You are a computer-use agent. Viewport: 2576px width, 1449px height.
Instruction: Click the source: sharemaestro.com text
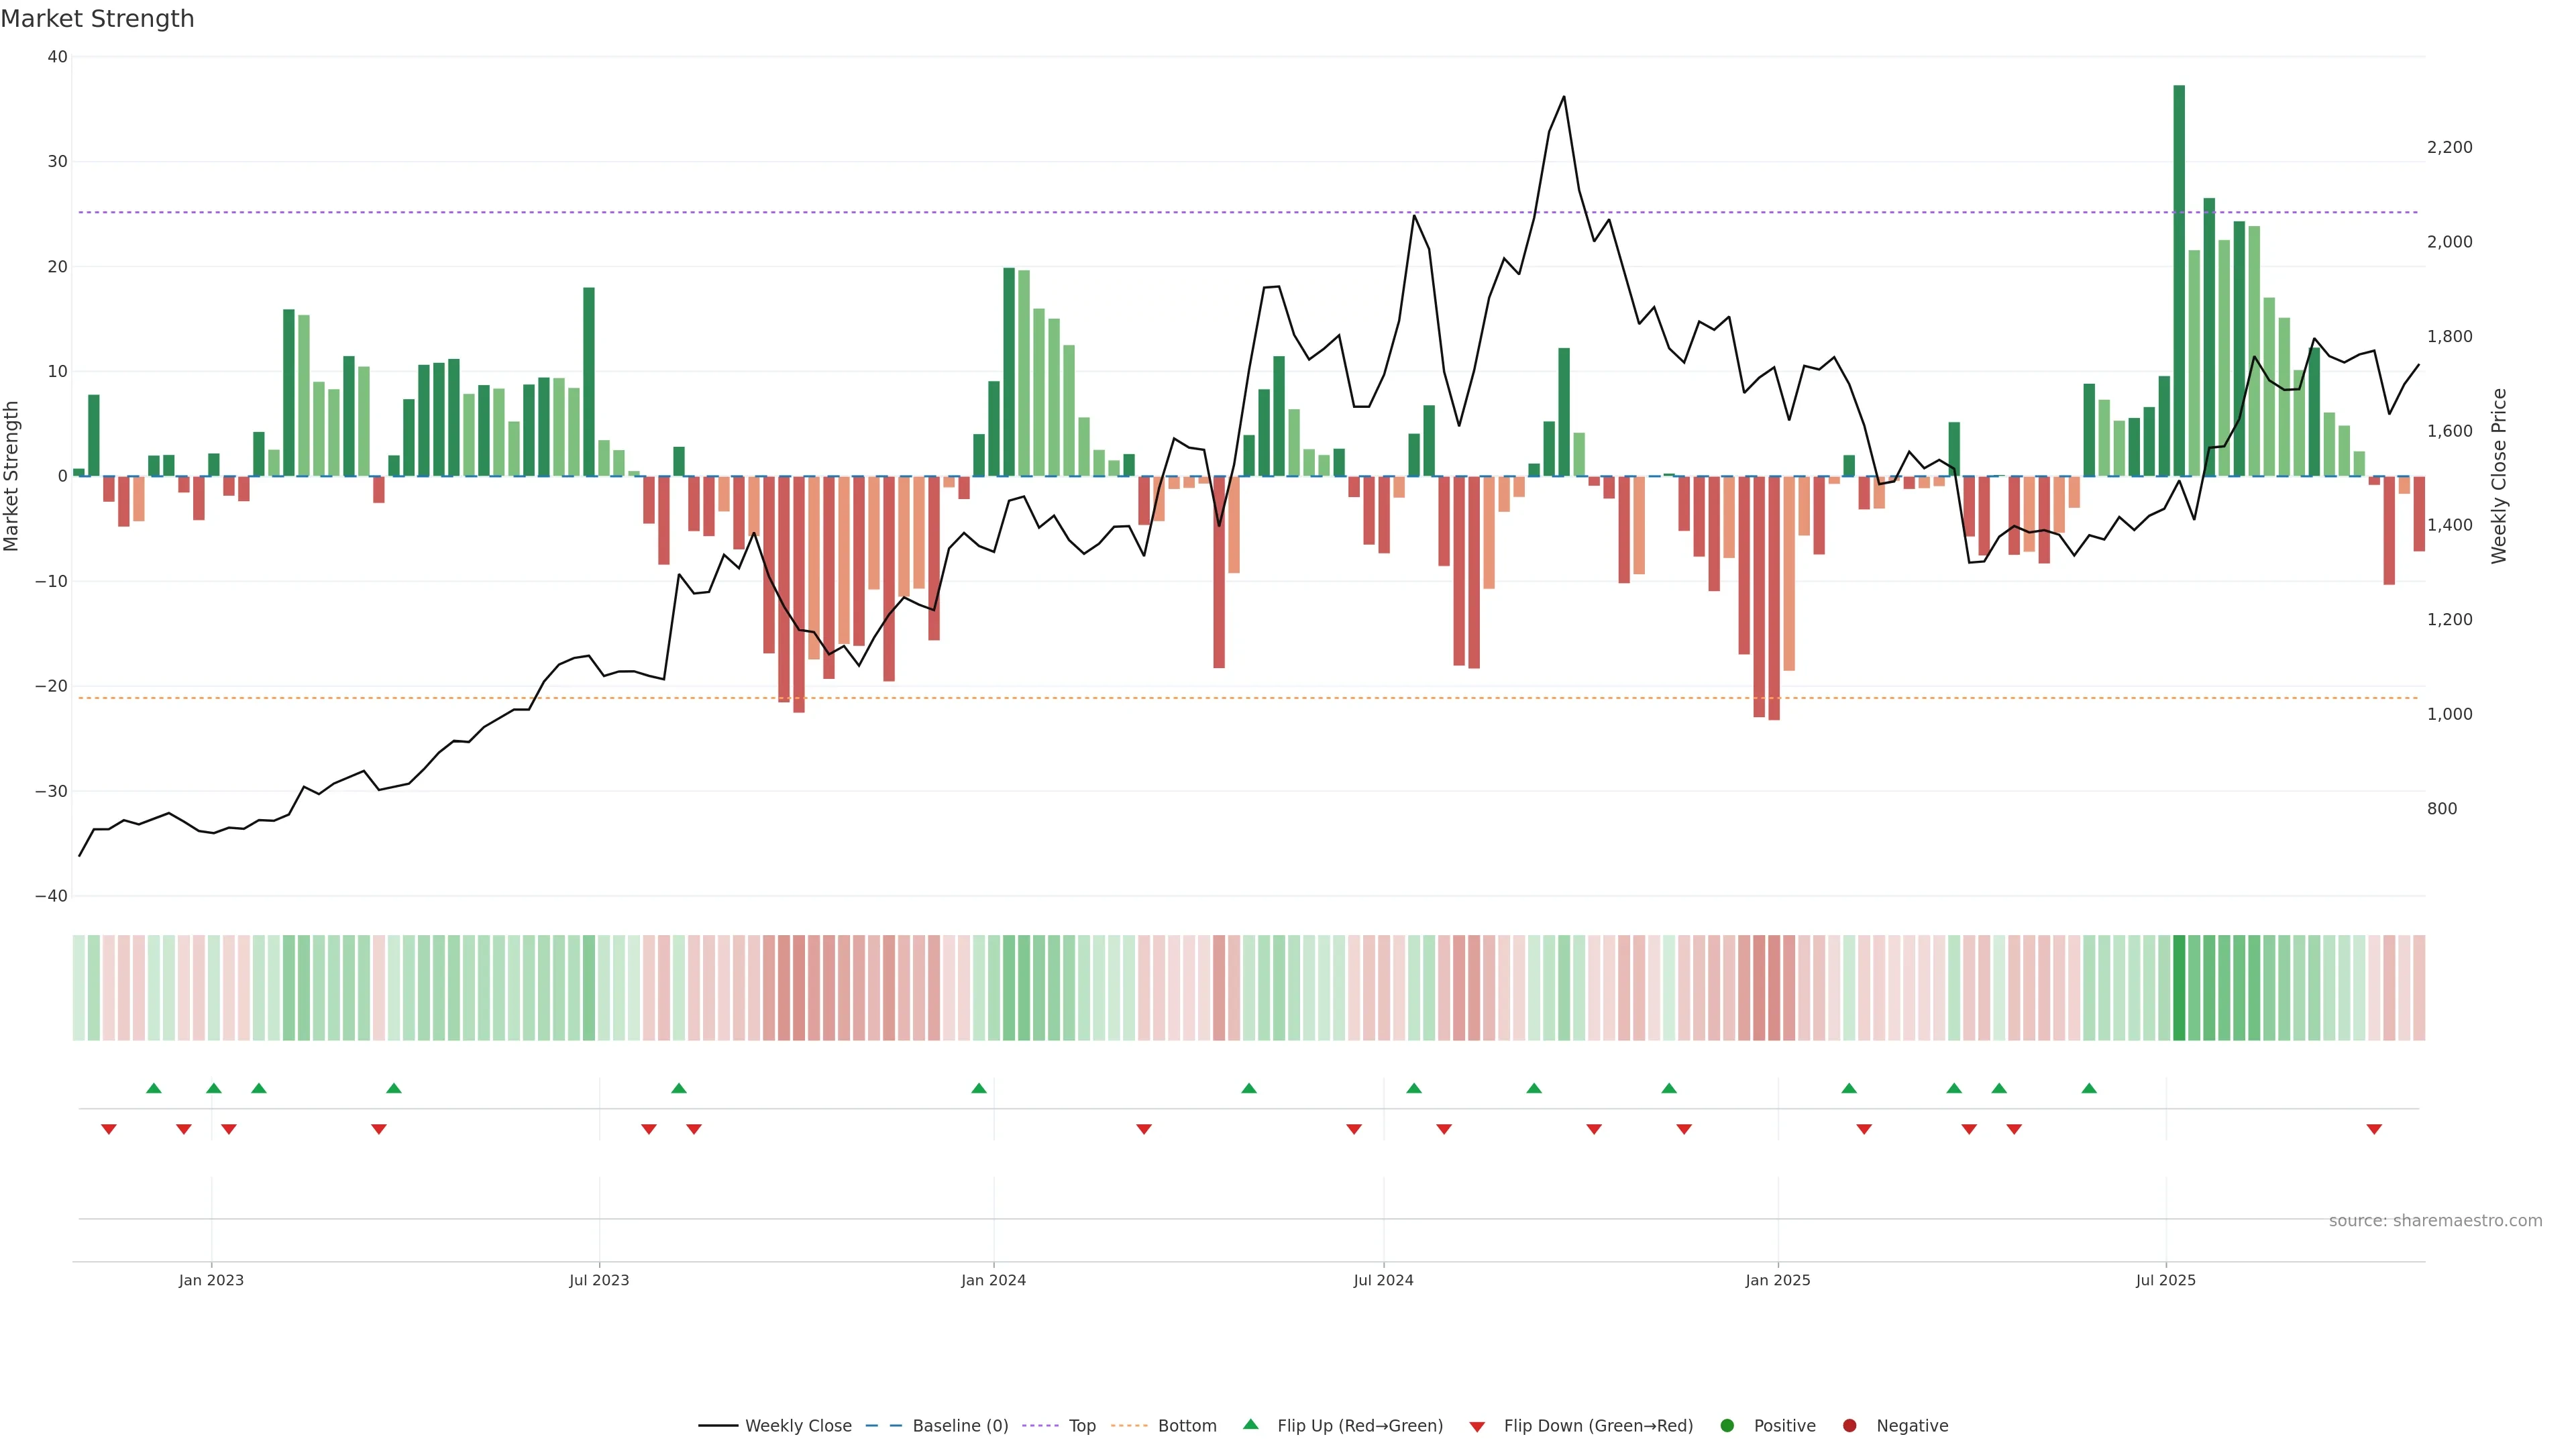2435,1221
